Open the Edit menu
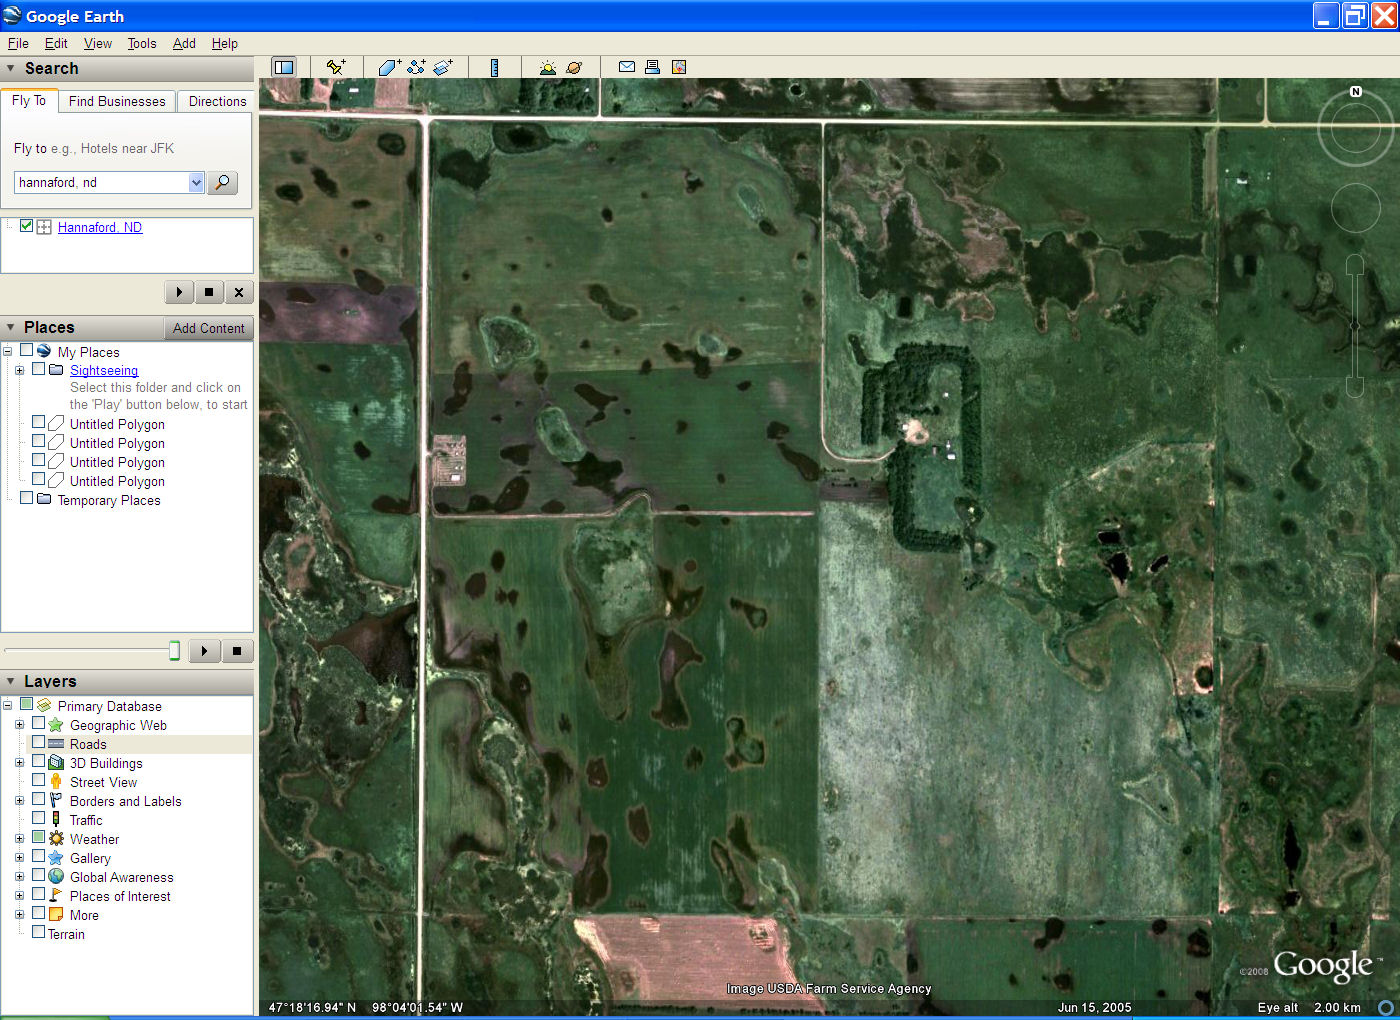 tap(56, 43)
